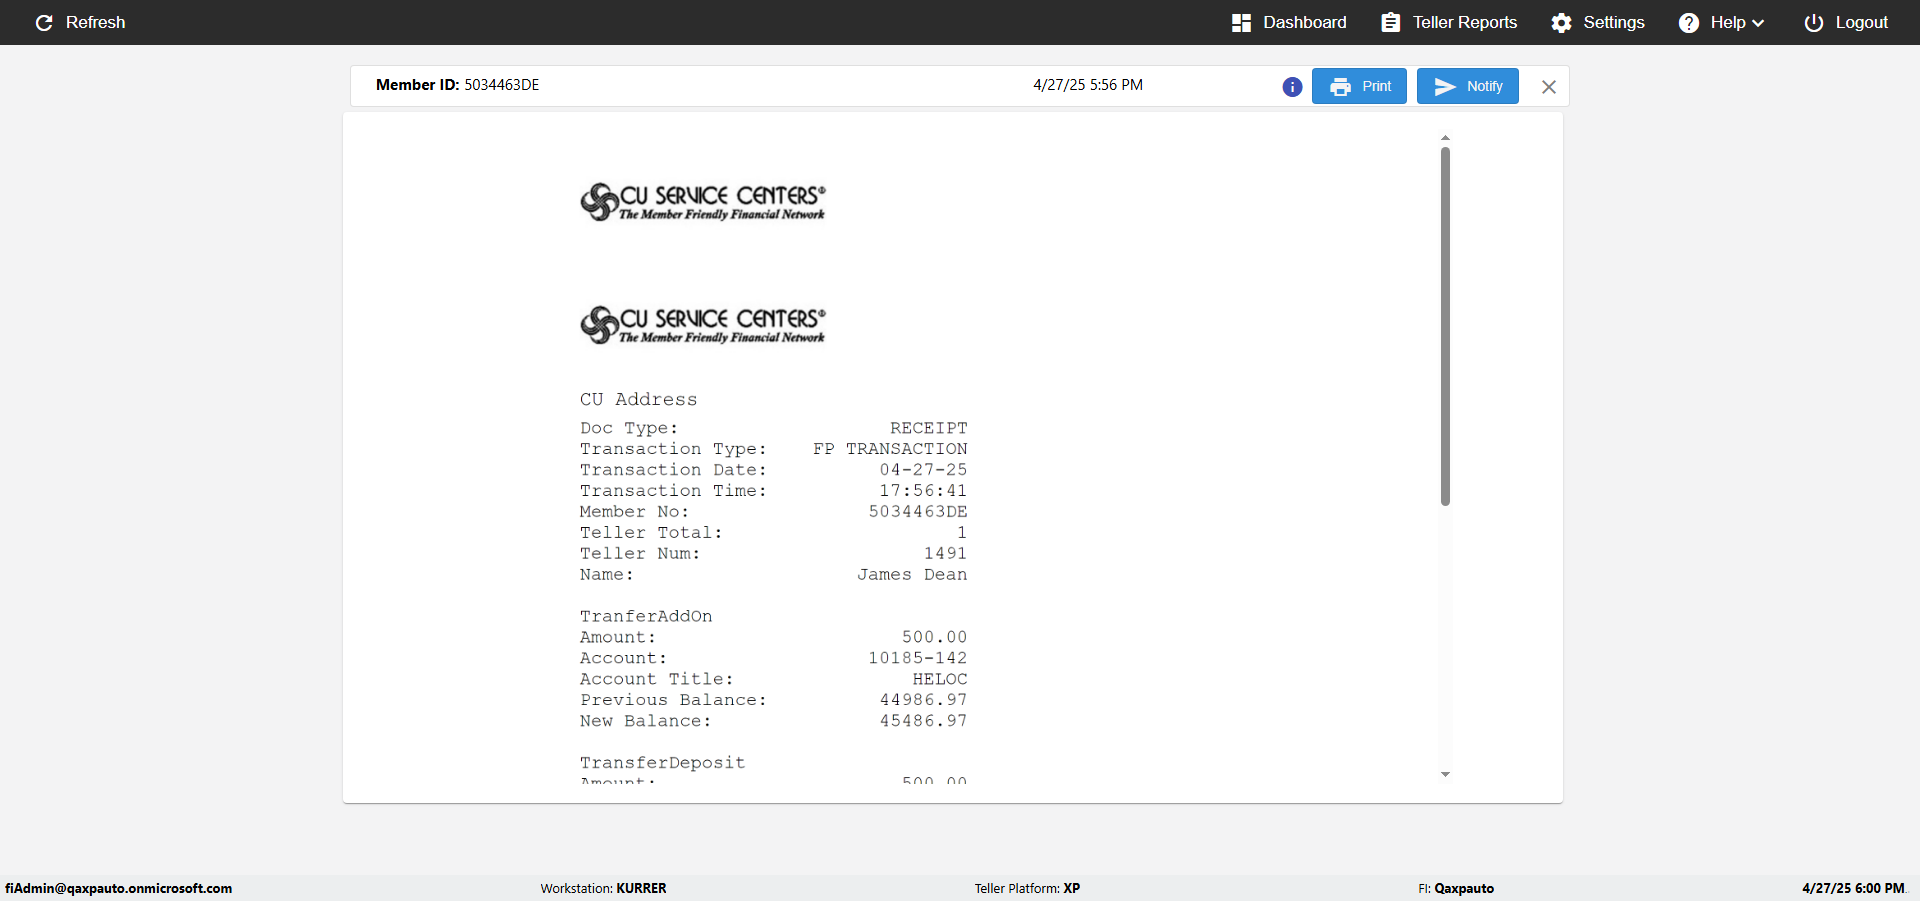
Task: Click the FP TRANSACTION value
Action: (890, 449)
